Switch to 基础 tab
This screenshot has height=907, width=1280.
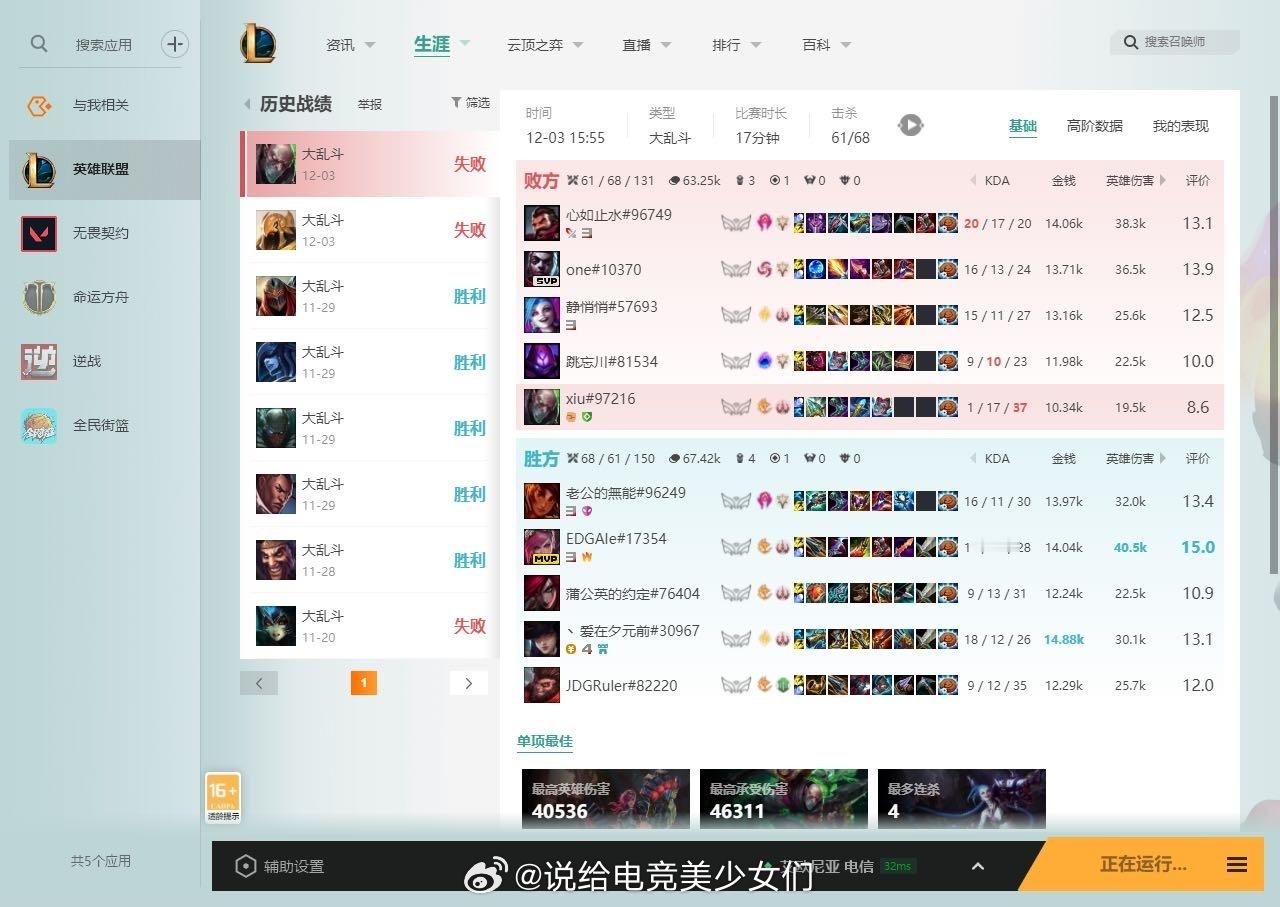pos(1023,126)
